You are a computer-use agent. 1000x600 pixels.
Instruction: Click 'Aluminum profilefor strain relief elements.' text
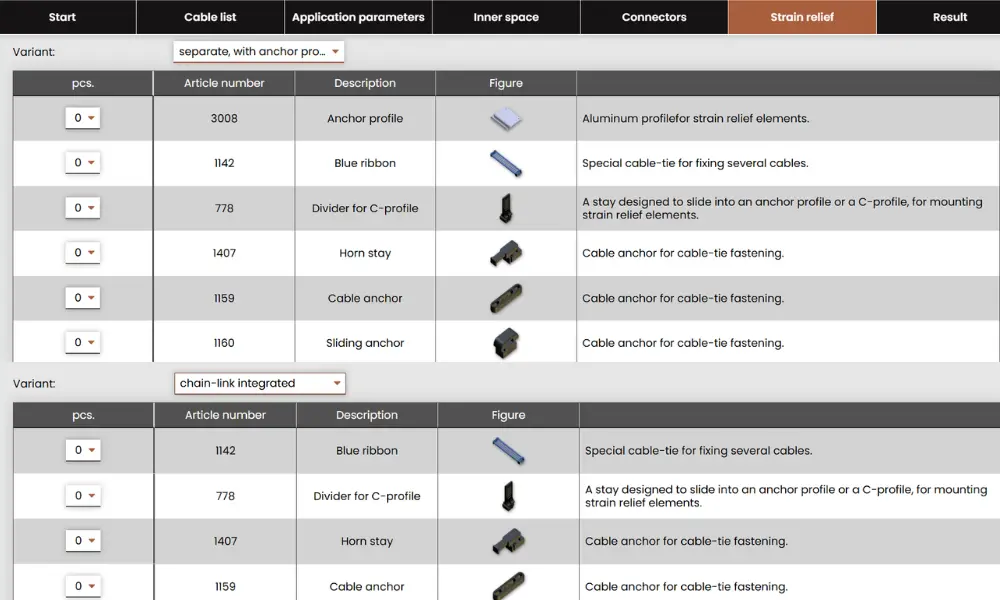click(695, 119)
